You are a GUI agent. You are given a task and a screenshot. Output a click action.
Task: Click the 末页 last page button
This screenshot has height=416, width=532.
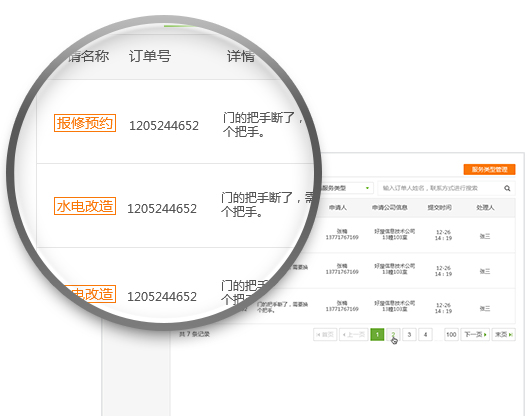[x=504, y=335]
